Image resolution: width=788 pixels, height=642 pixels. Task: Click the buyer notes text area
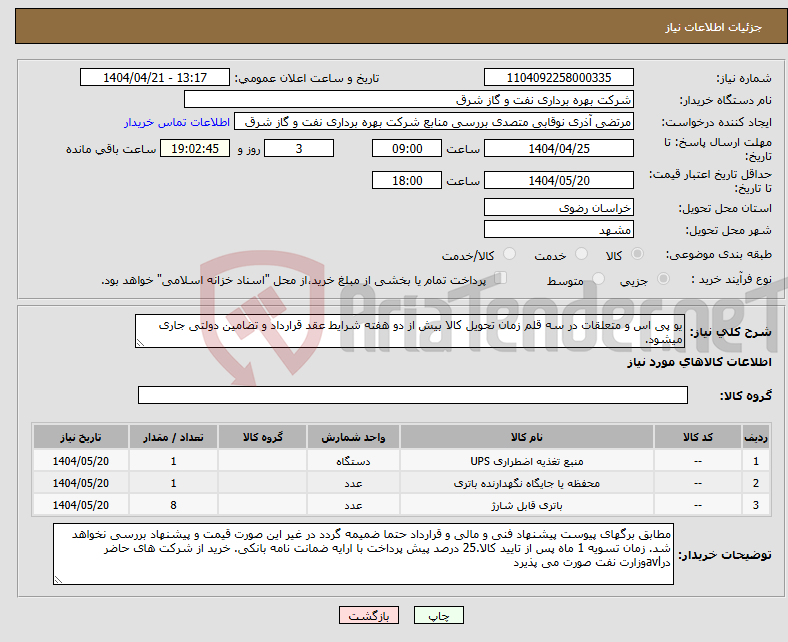[363, 554]
